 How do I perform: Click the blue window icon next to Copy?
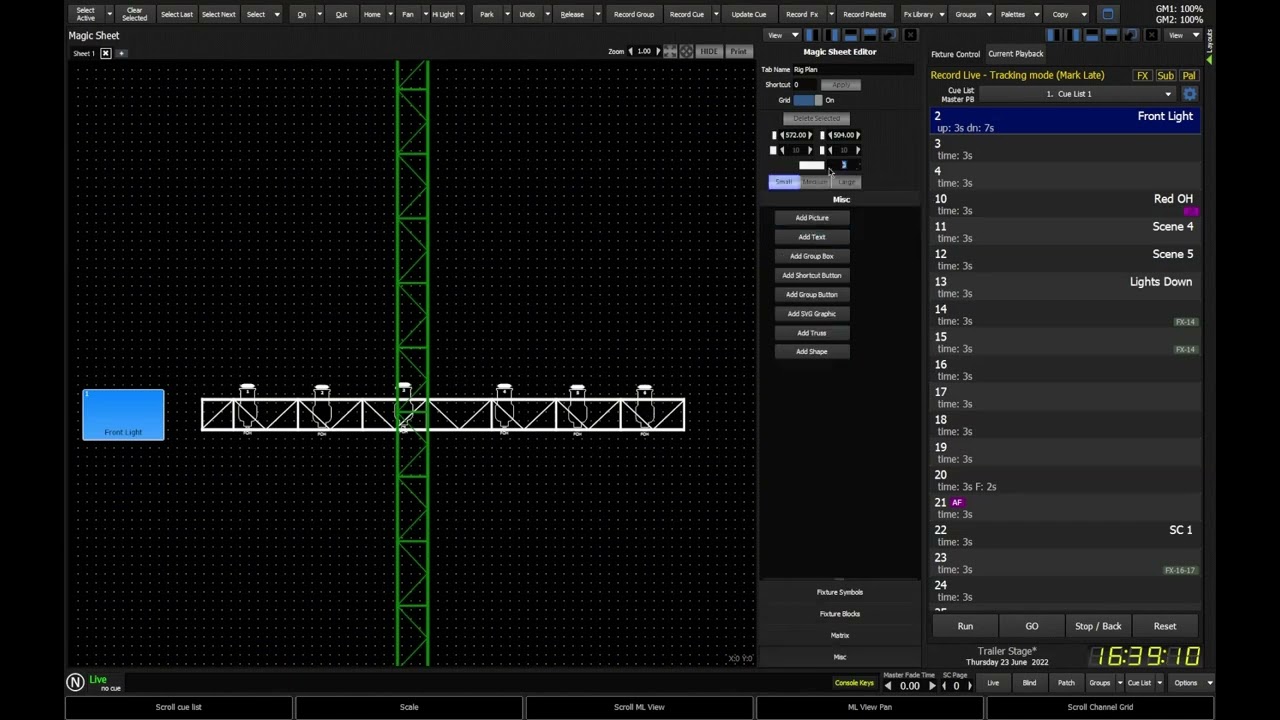pos(1107,14)
